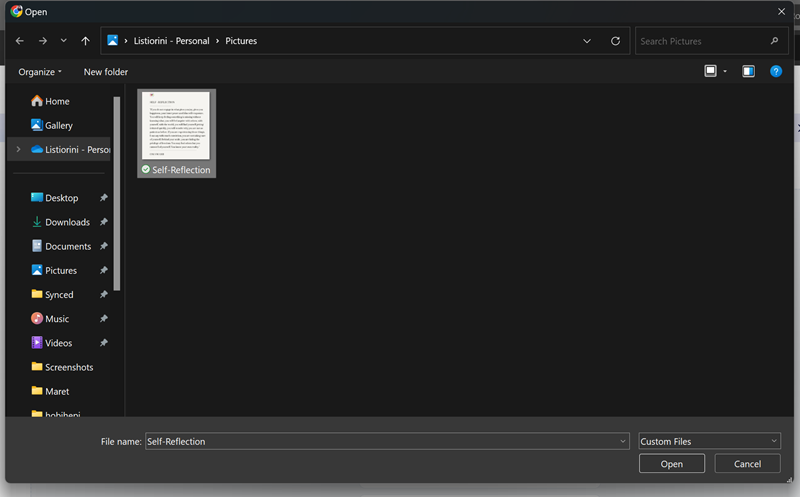
Task: Go to Home in navigation pane
Action: coord(57,101)
